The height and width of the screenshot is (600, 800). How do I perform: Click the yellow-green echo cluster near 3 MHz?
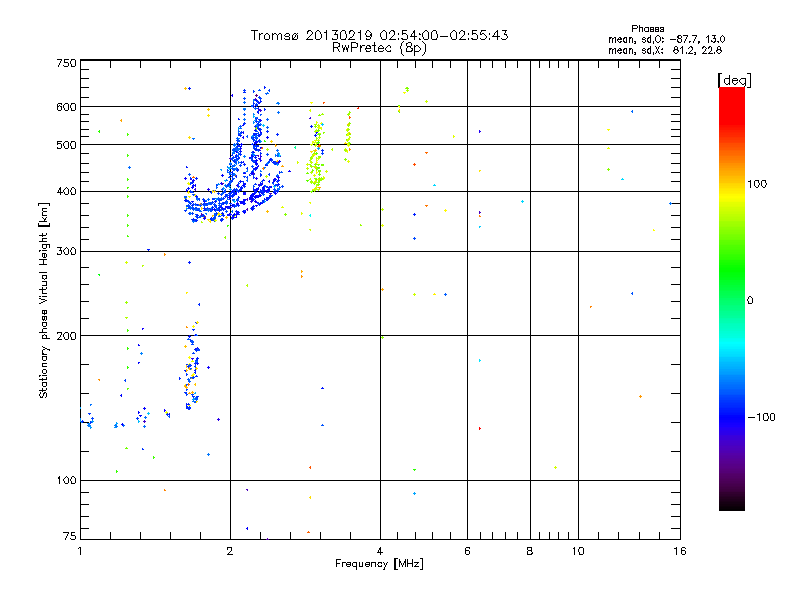pyautogui.click(x=316, y=156)
